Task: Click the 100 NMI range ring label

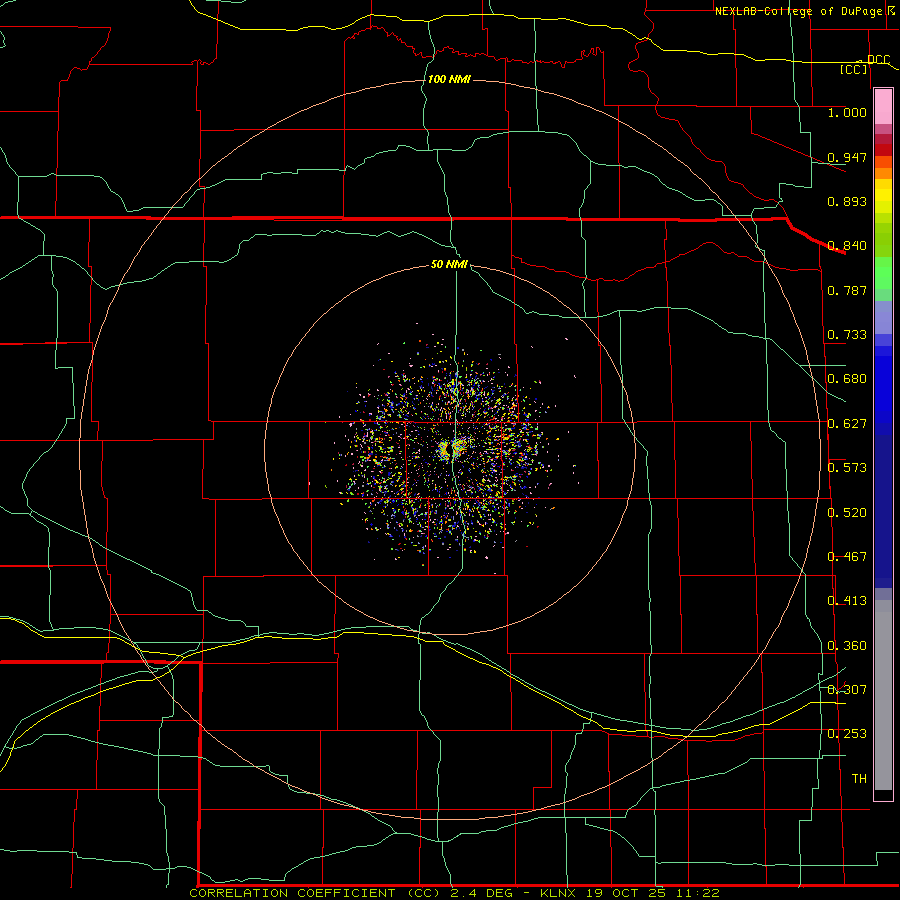Action: pyautogui.click(x=449, y=79)
